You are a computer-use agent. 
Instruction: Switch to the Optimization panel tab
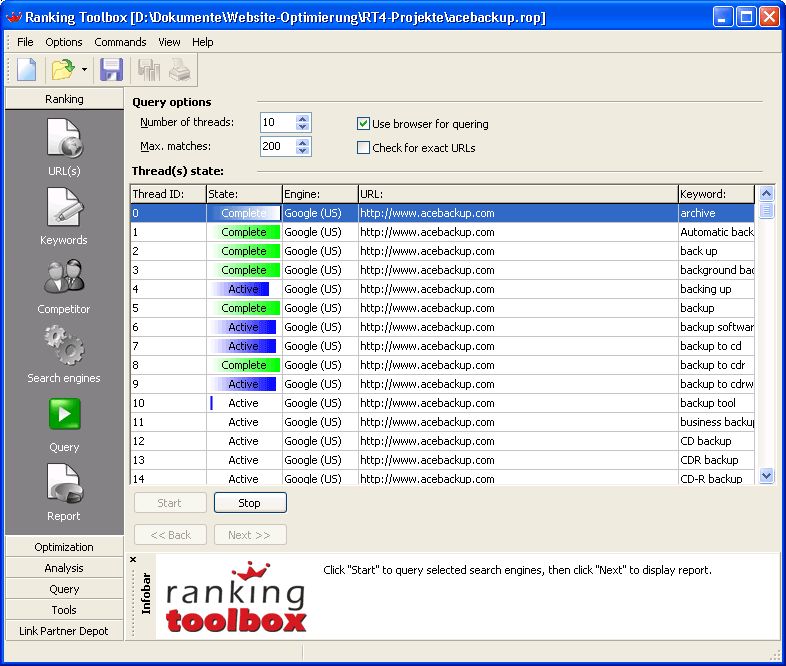coord(64,547)
